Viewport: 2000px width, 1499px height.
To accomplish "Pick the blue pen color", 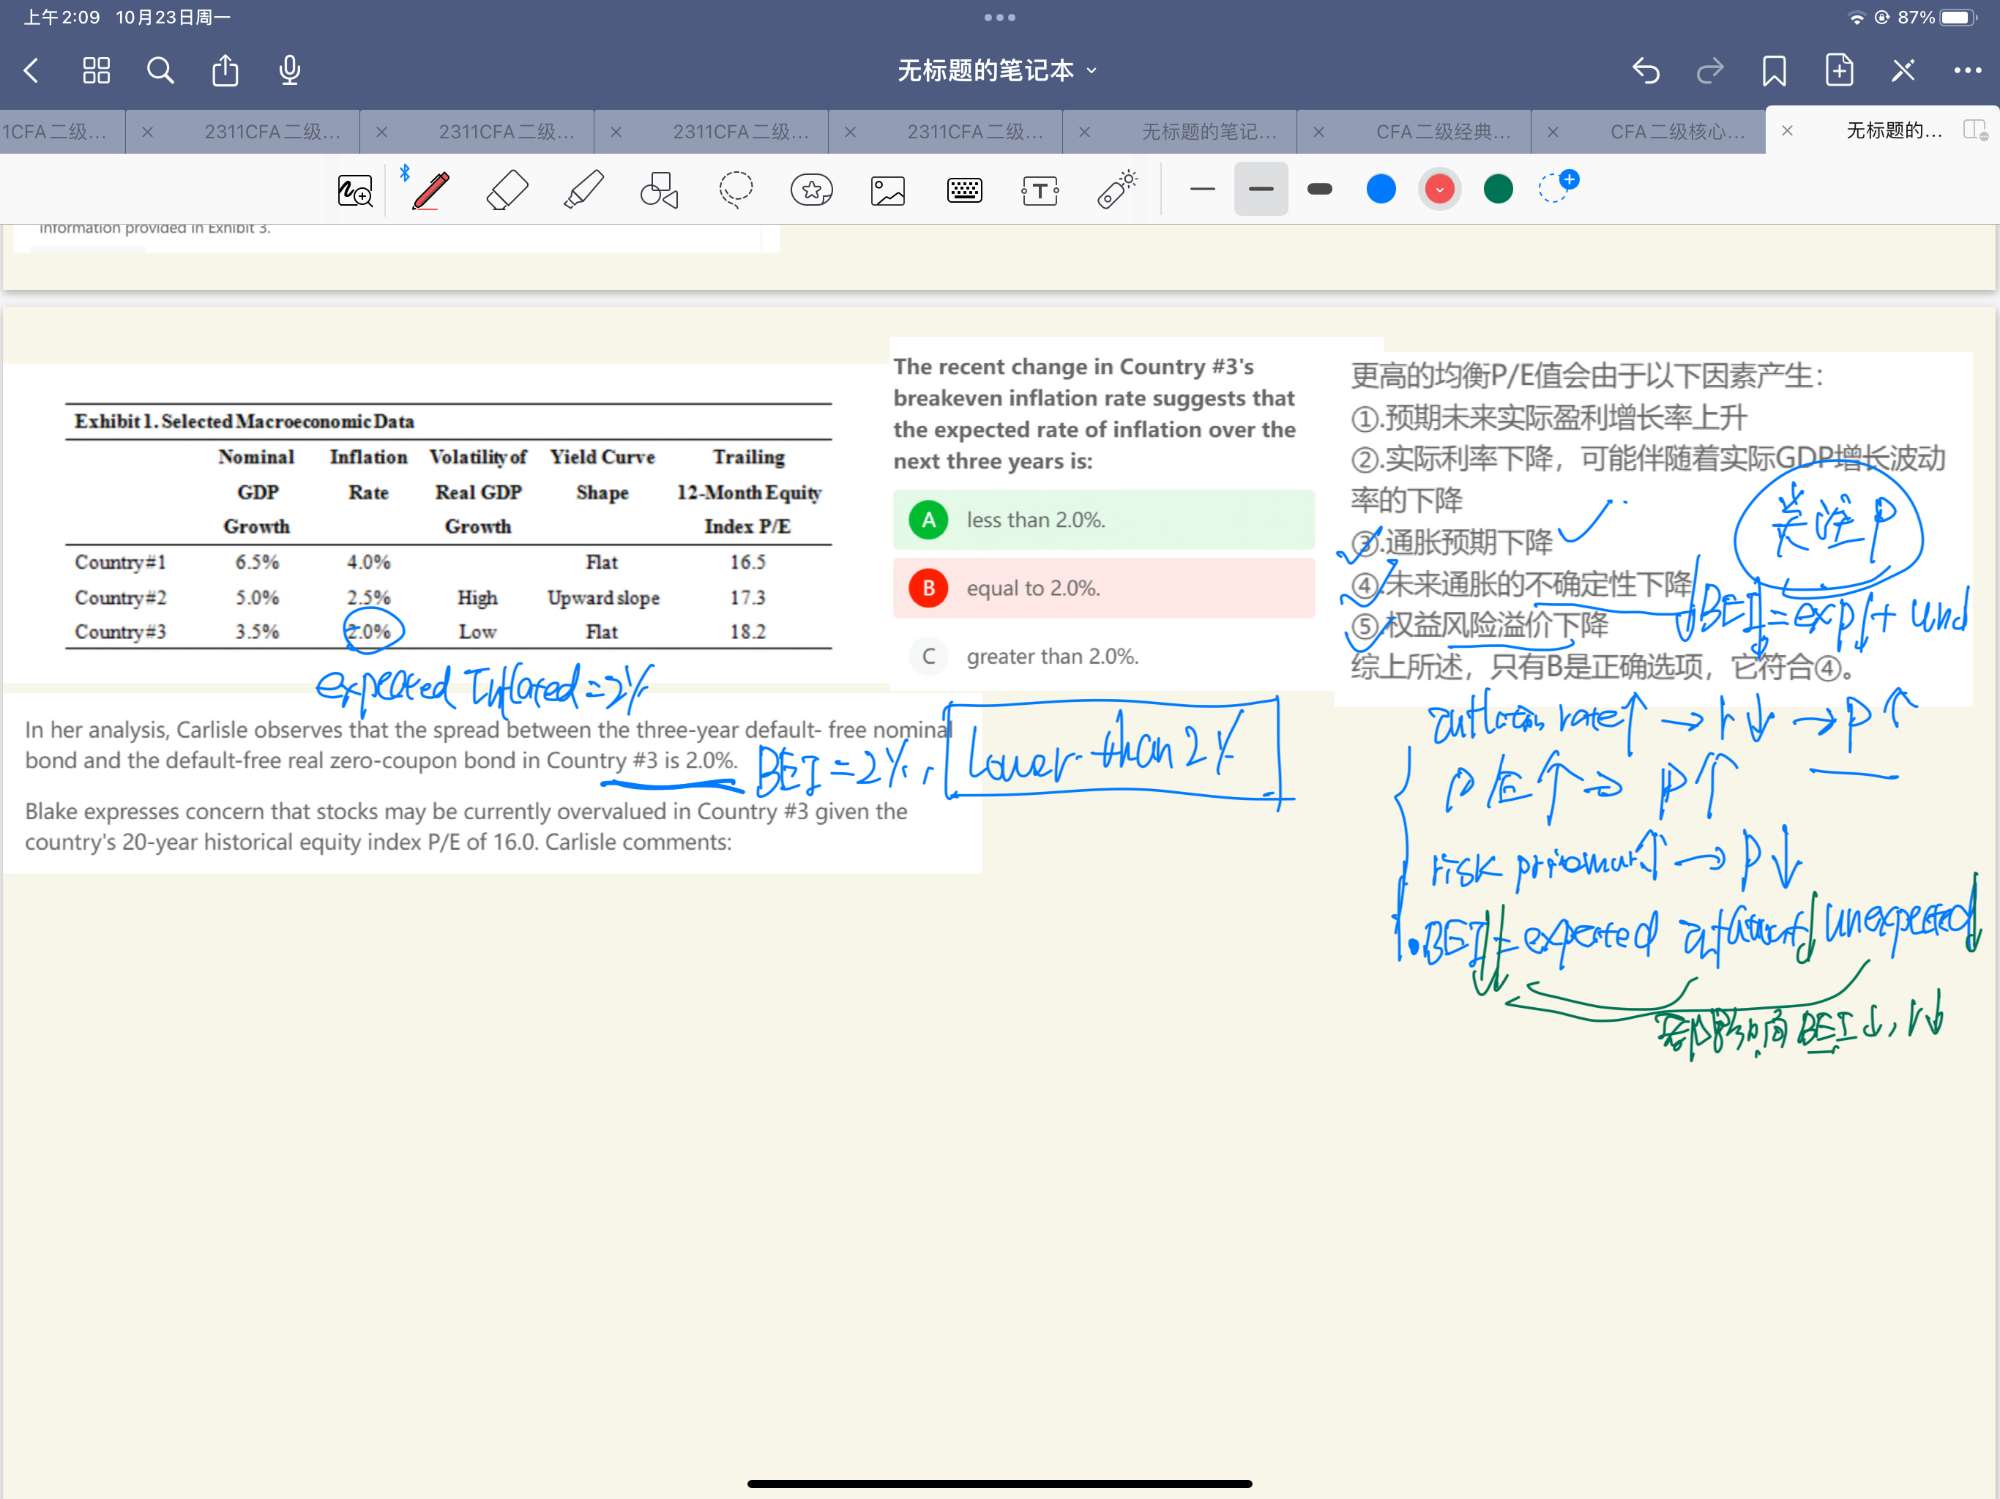I will click(1381, 189).
